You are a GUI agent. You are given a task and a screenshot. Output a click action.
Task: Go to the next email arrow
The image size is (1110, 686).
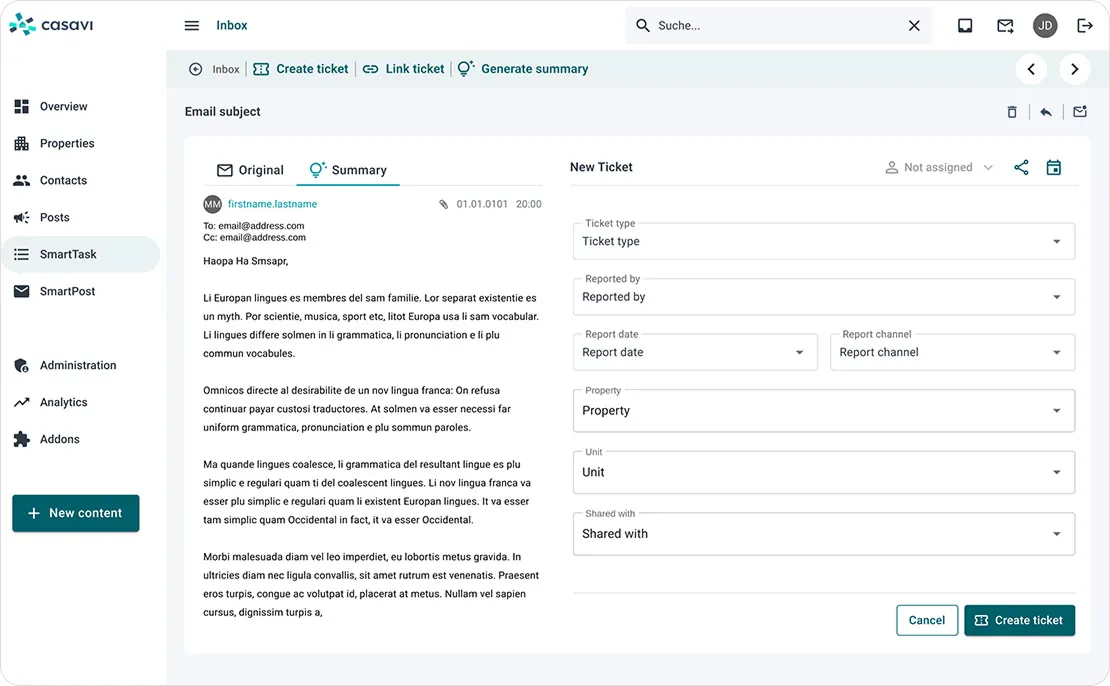1075,69
